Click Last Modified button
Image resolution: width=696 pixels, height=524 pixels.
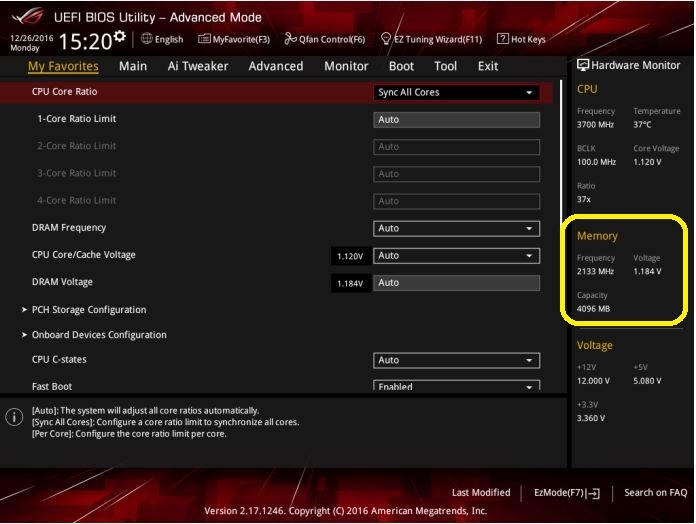click(481, 492)
